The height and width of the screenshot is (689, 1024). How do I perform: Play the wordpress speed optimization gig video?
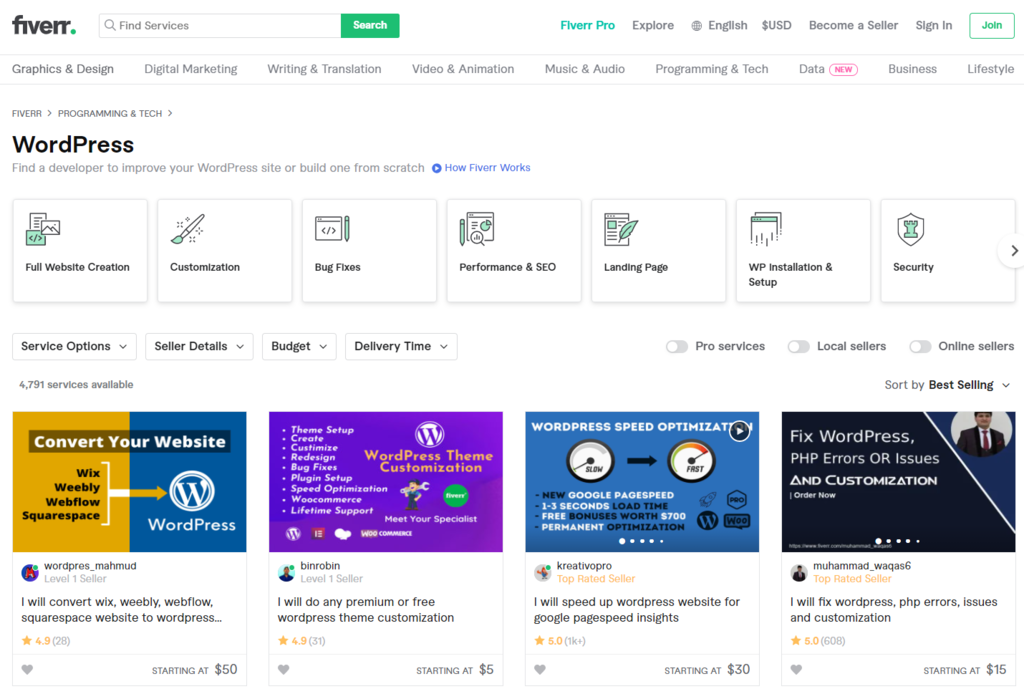(x=739, y=430)
